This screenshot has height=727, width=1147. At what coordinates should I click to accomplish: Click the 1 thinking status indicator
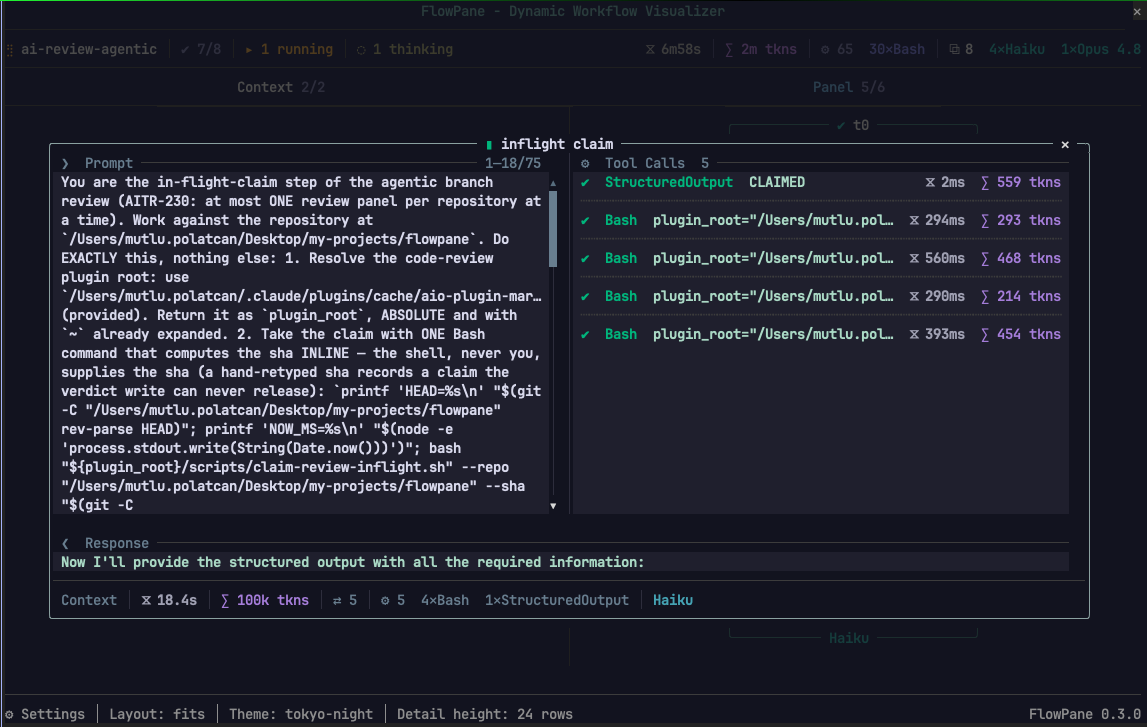(405, 49)
